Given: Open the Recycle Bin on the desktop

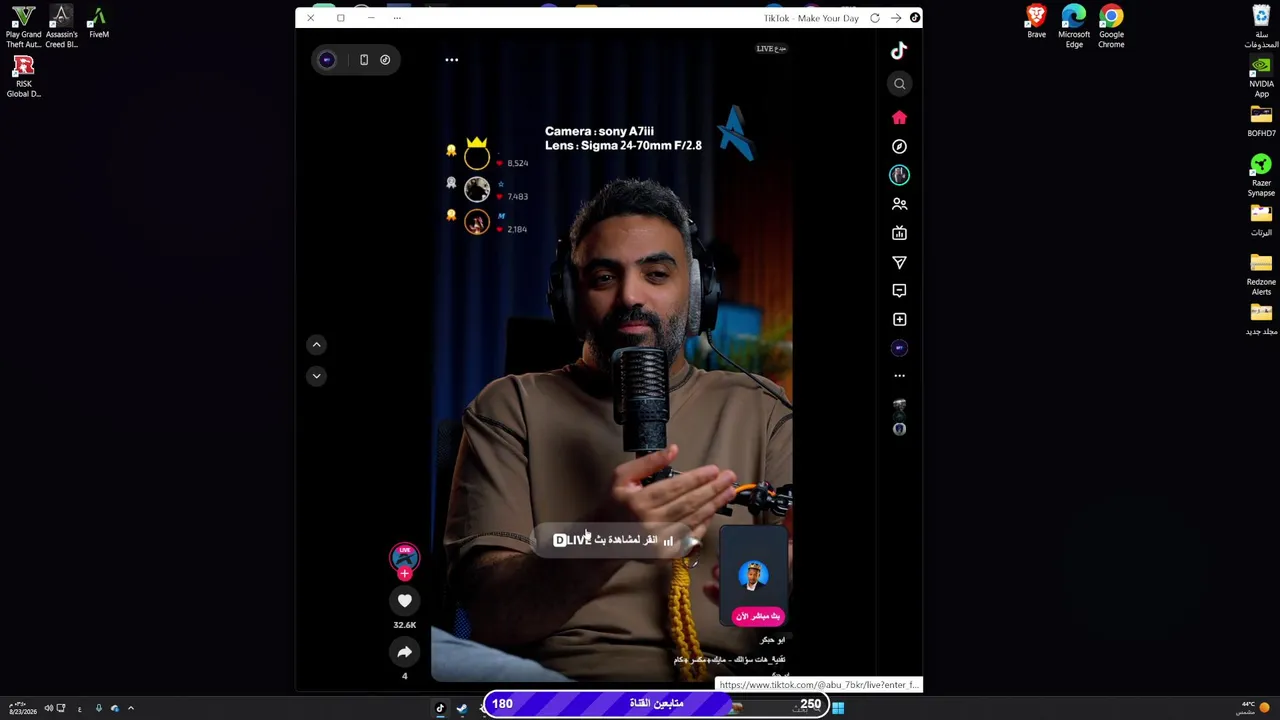Looking at the screenshot, I should point(1261,26).
